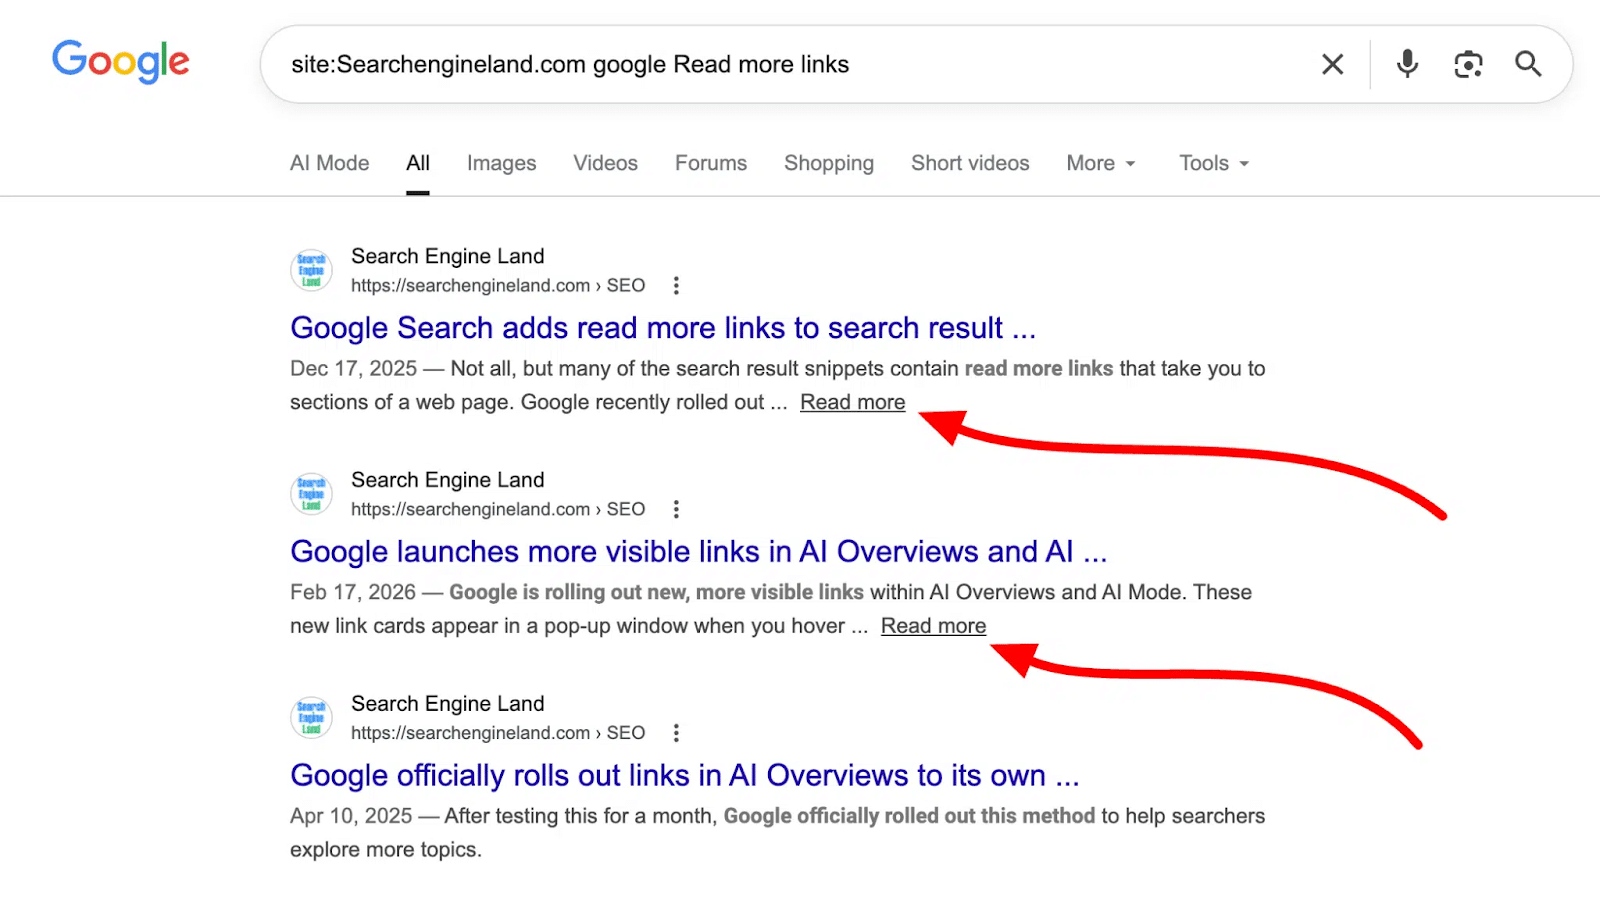The image size is (1600, 904).
Task: Open the three-dot menu on the third result
Action: [x=676, y=732]
